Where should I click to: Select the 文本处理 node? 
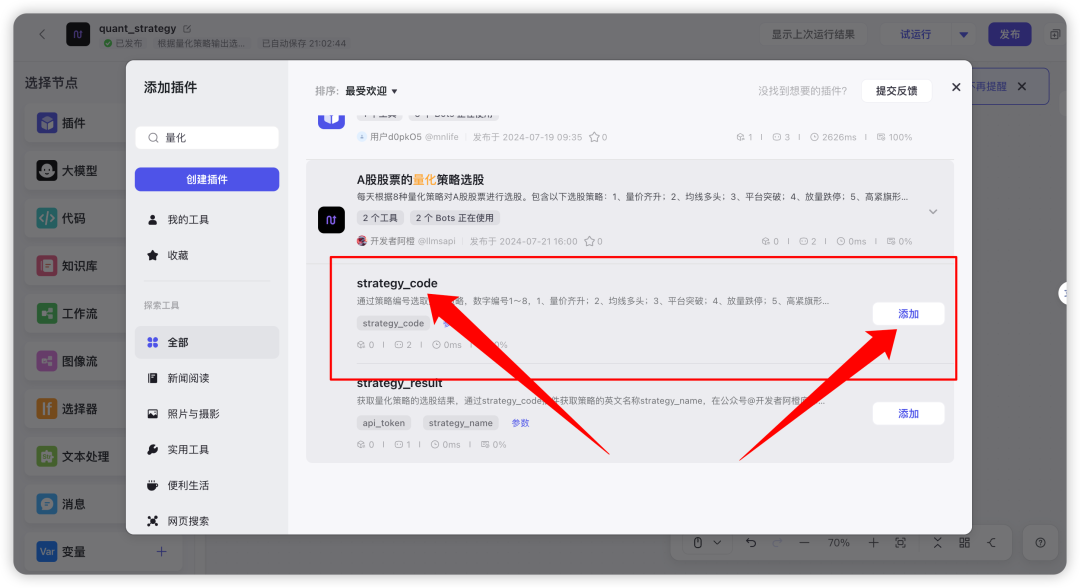[76, 456]
